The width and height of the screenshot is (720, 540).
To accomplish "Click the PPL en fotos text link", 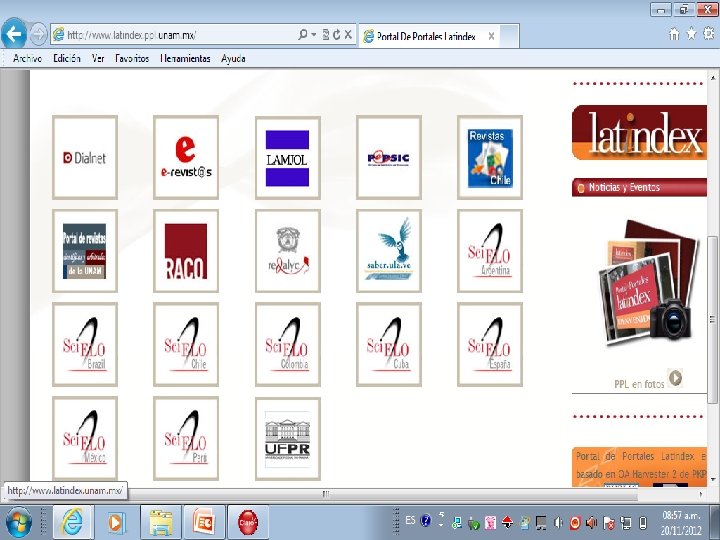I will tap(639, 384).
